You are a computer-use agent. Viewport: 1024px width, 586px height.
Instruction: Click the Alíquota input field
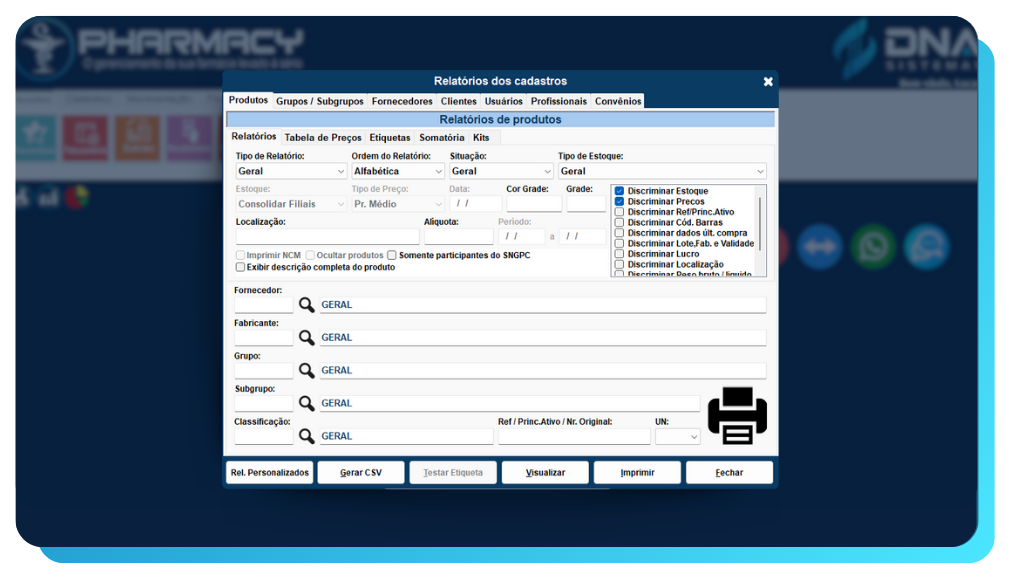coord(458,236)
